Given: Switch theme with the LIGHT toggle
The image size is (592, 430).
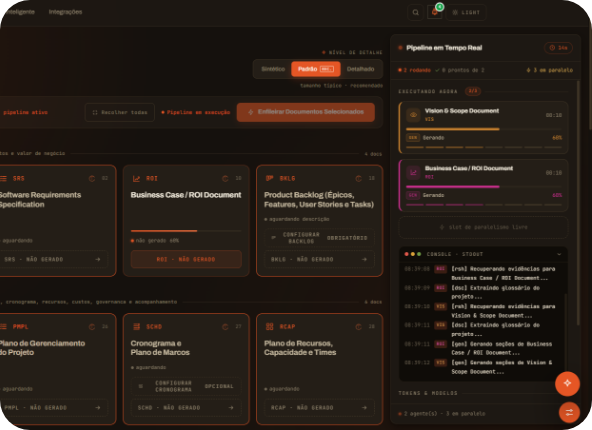Looking at the screenshot, I should (466, 12).
